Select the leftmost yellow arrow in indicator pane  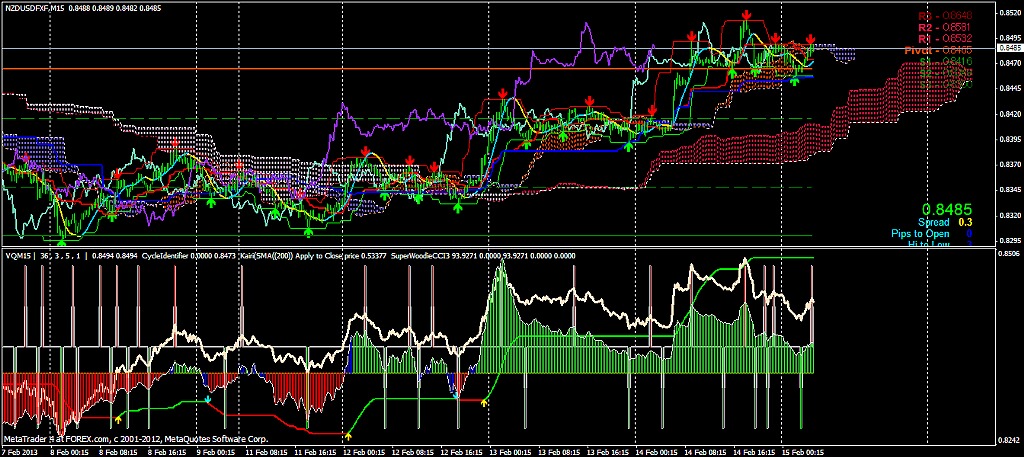(x=119, y=414)
